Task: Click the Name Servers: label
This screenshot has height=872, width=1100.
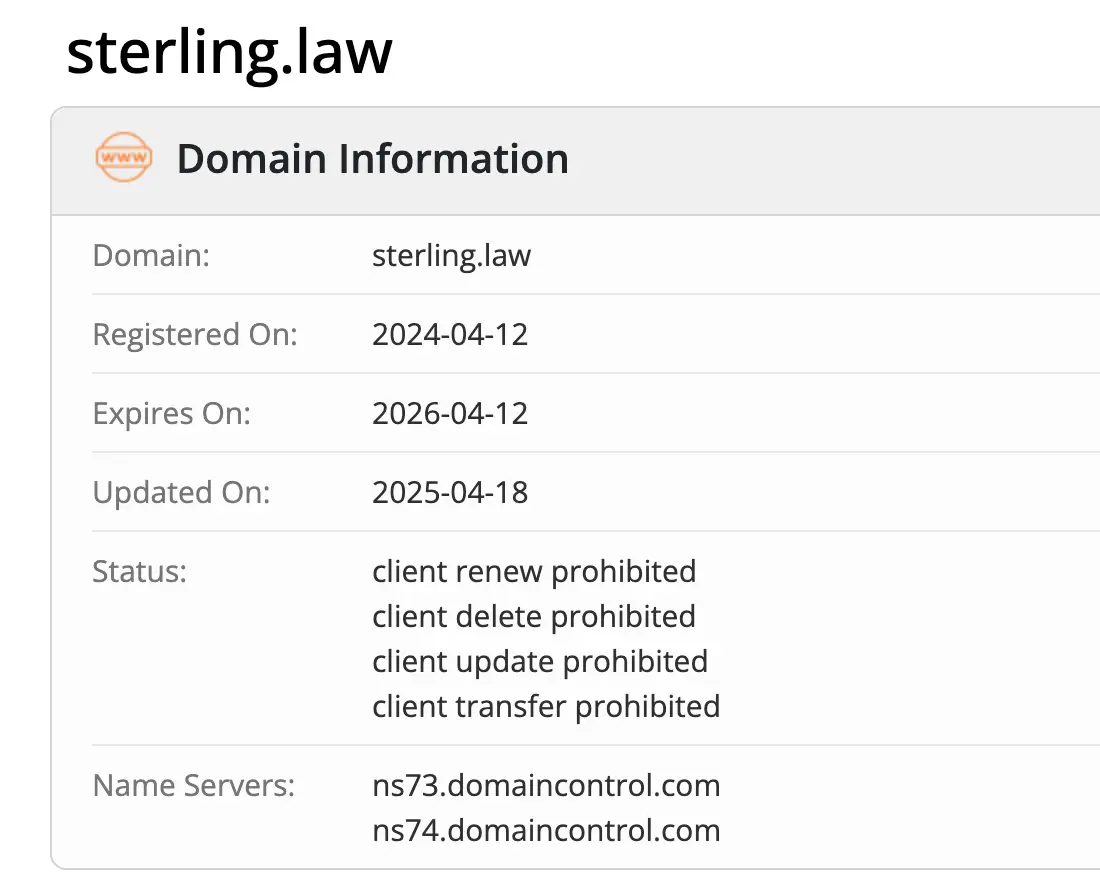Action: (194, 785)
